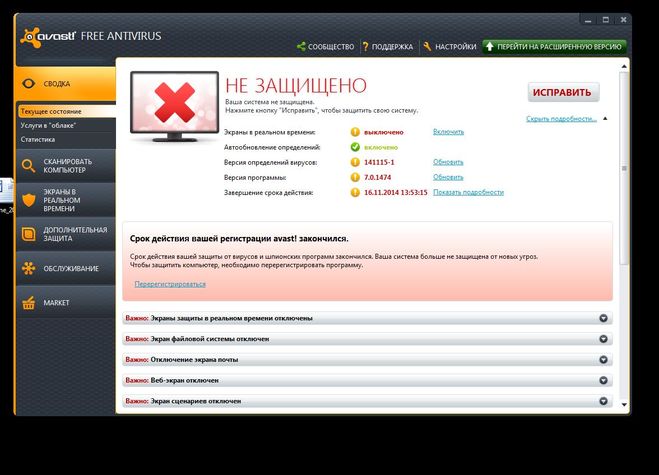This screenshot has width=659, height=475.
Task: Click the scrollbar up arrow
Action: click(x=624, y=66)
